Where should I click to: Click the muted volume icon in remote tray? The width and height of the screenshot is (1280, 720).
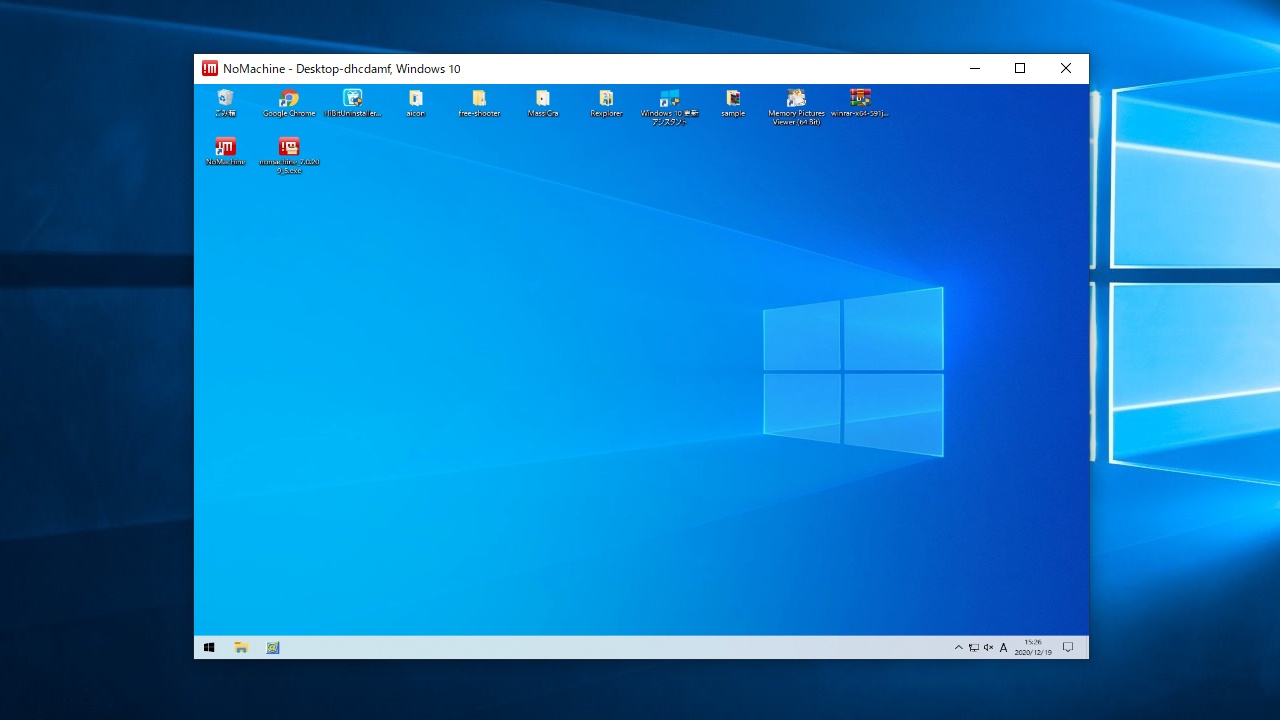click(x=988, y=648)
